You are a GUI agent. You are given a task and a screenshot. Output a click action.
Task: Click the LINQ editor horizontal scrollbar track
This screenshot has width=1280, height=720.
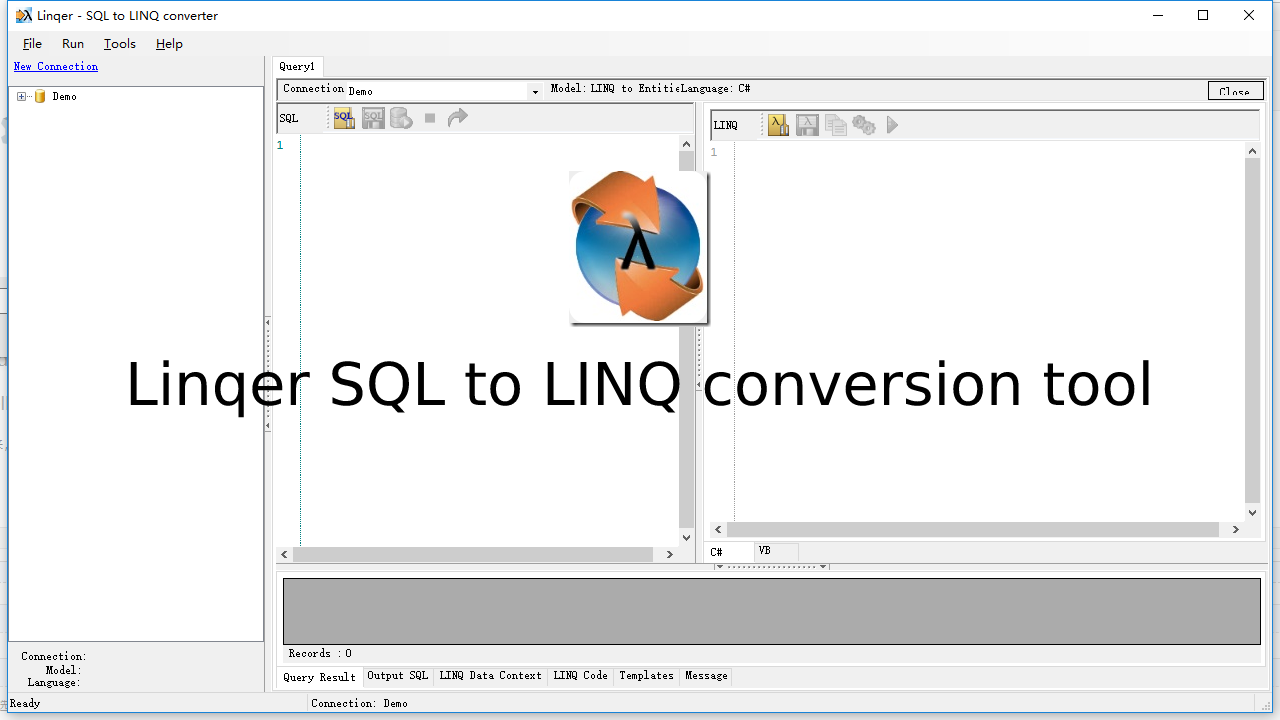pyautogui.click(x=973, y=530)
